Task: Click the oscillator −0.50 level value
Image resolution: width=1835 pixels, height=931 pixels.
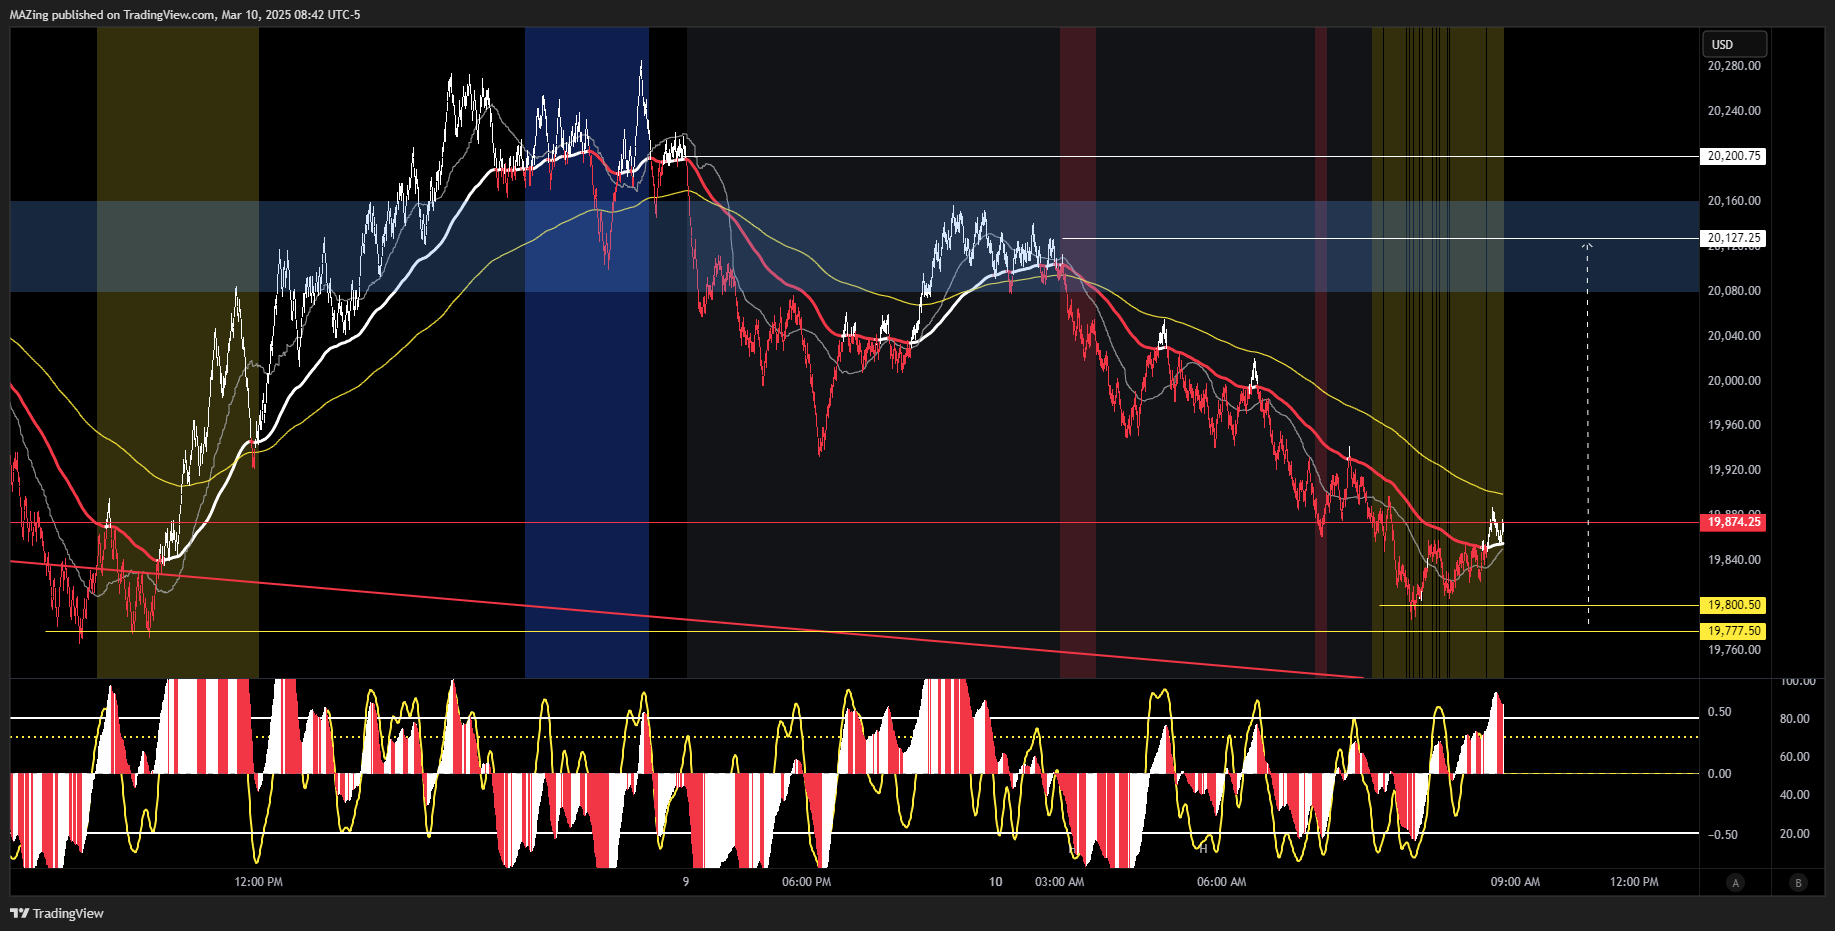Action: [1721, 835]
